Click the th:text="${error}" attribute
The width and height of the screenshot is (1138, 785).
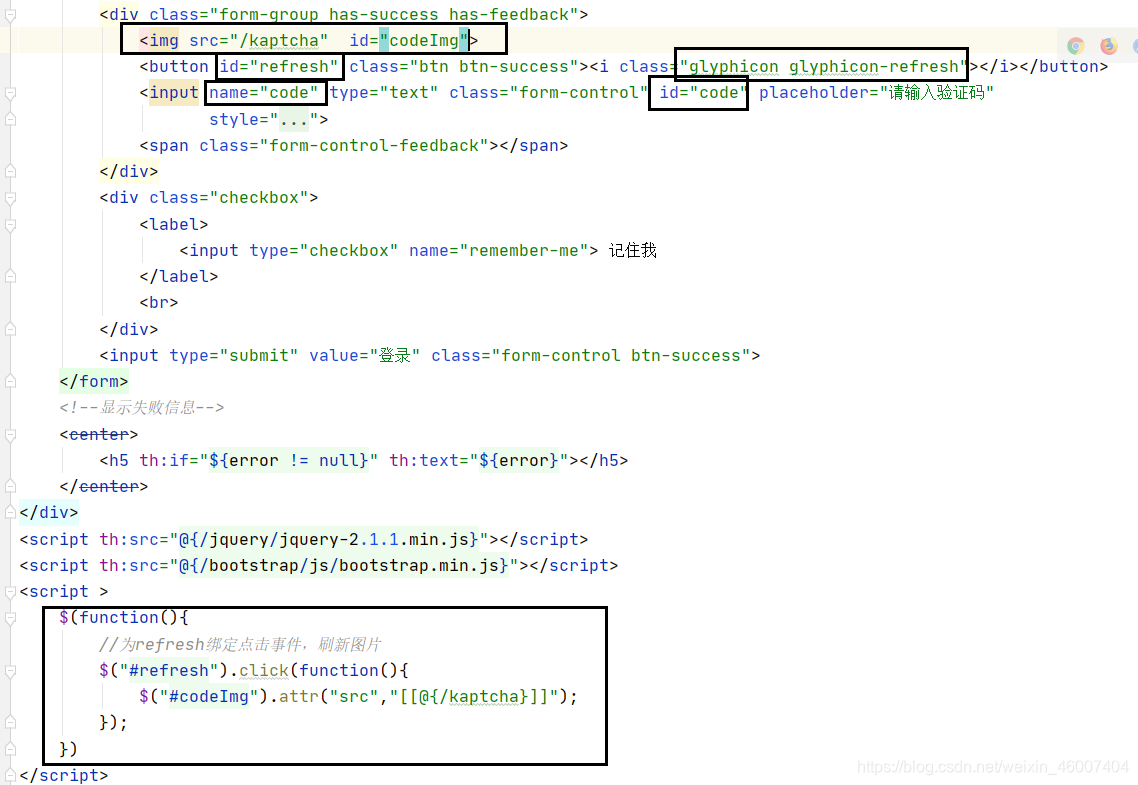click(479, 461)
